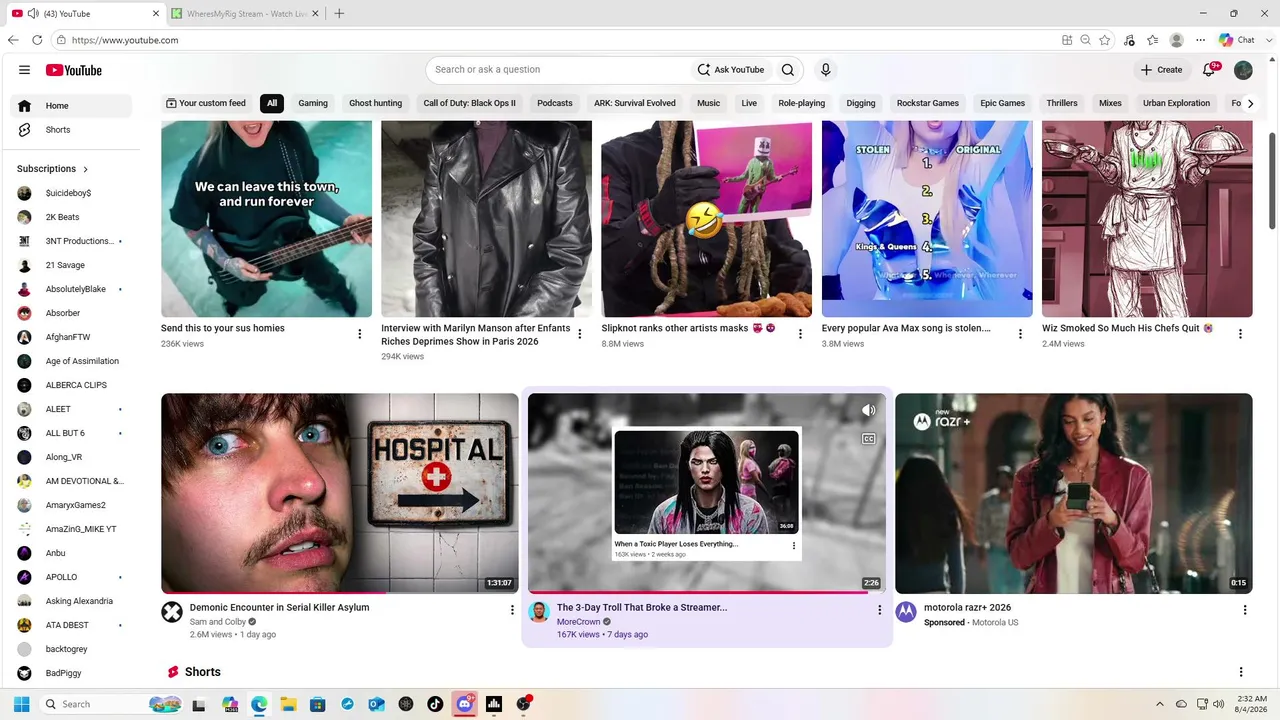Screen dimensions: 1280x720
Task: Open the Demonic Encounter video thumbnail
Action: (340, 493)
